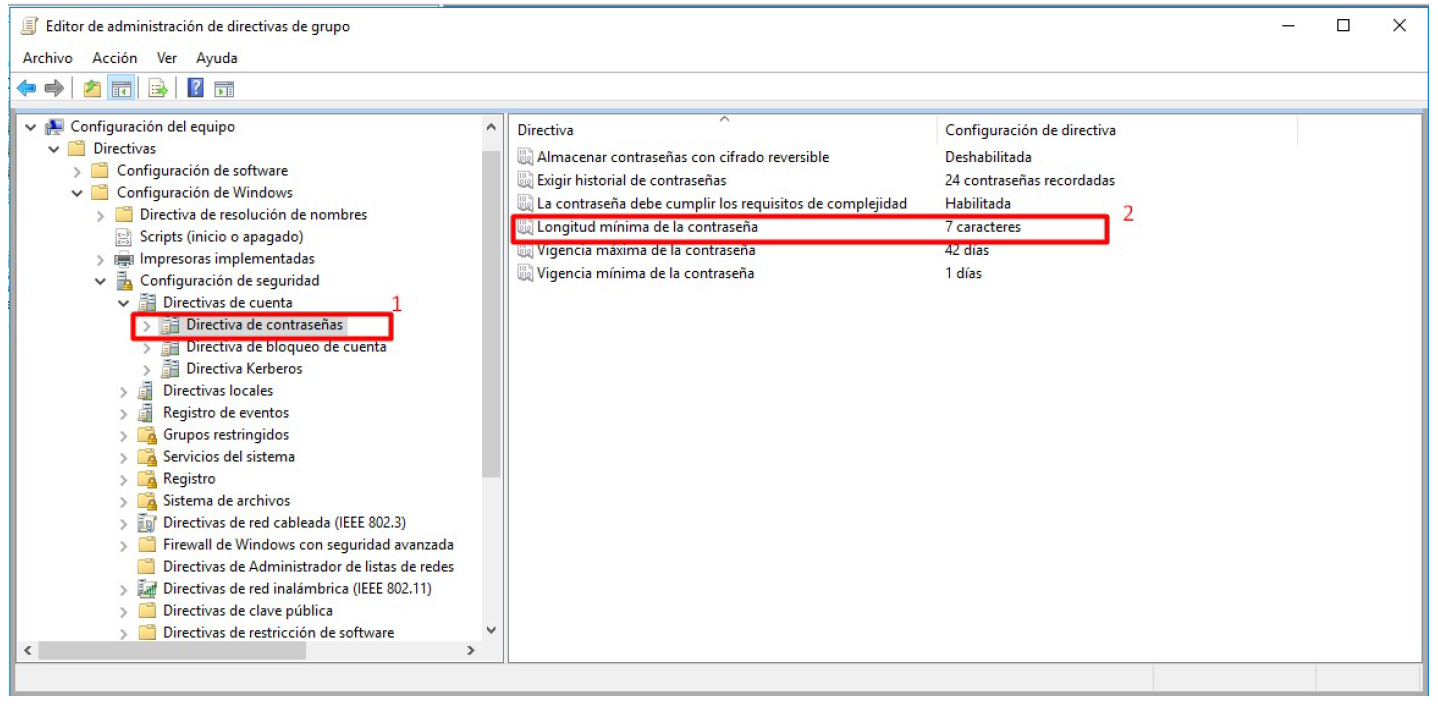This screenshot has height=708, width=1438.
Task: Open the Archivo menu
Action: click(x=47, y=58)
